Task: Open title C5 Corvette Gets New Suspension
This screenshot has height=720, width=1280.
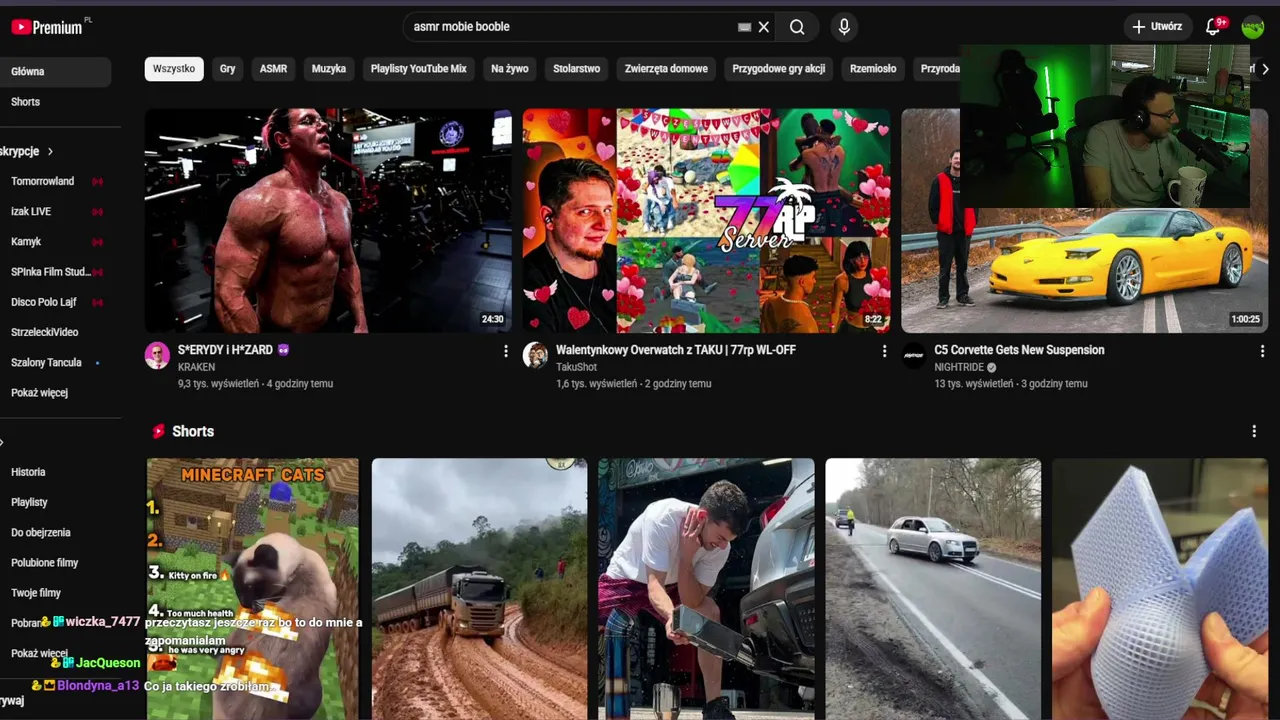Action: 1019,350
